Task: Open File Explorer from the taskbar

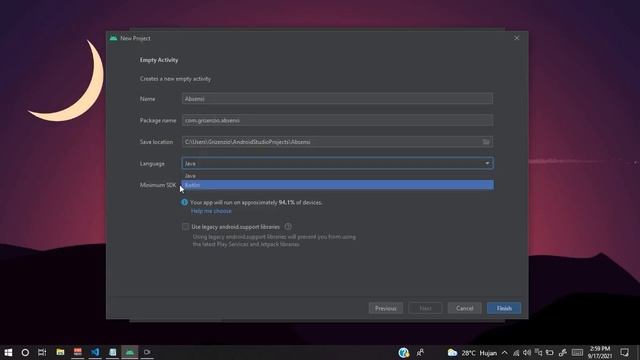Action: pos(60,352)
